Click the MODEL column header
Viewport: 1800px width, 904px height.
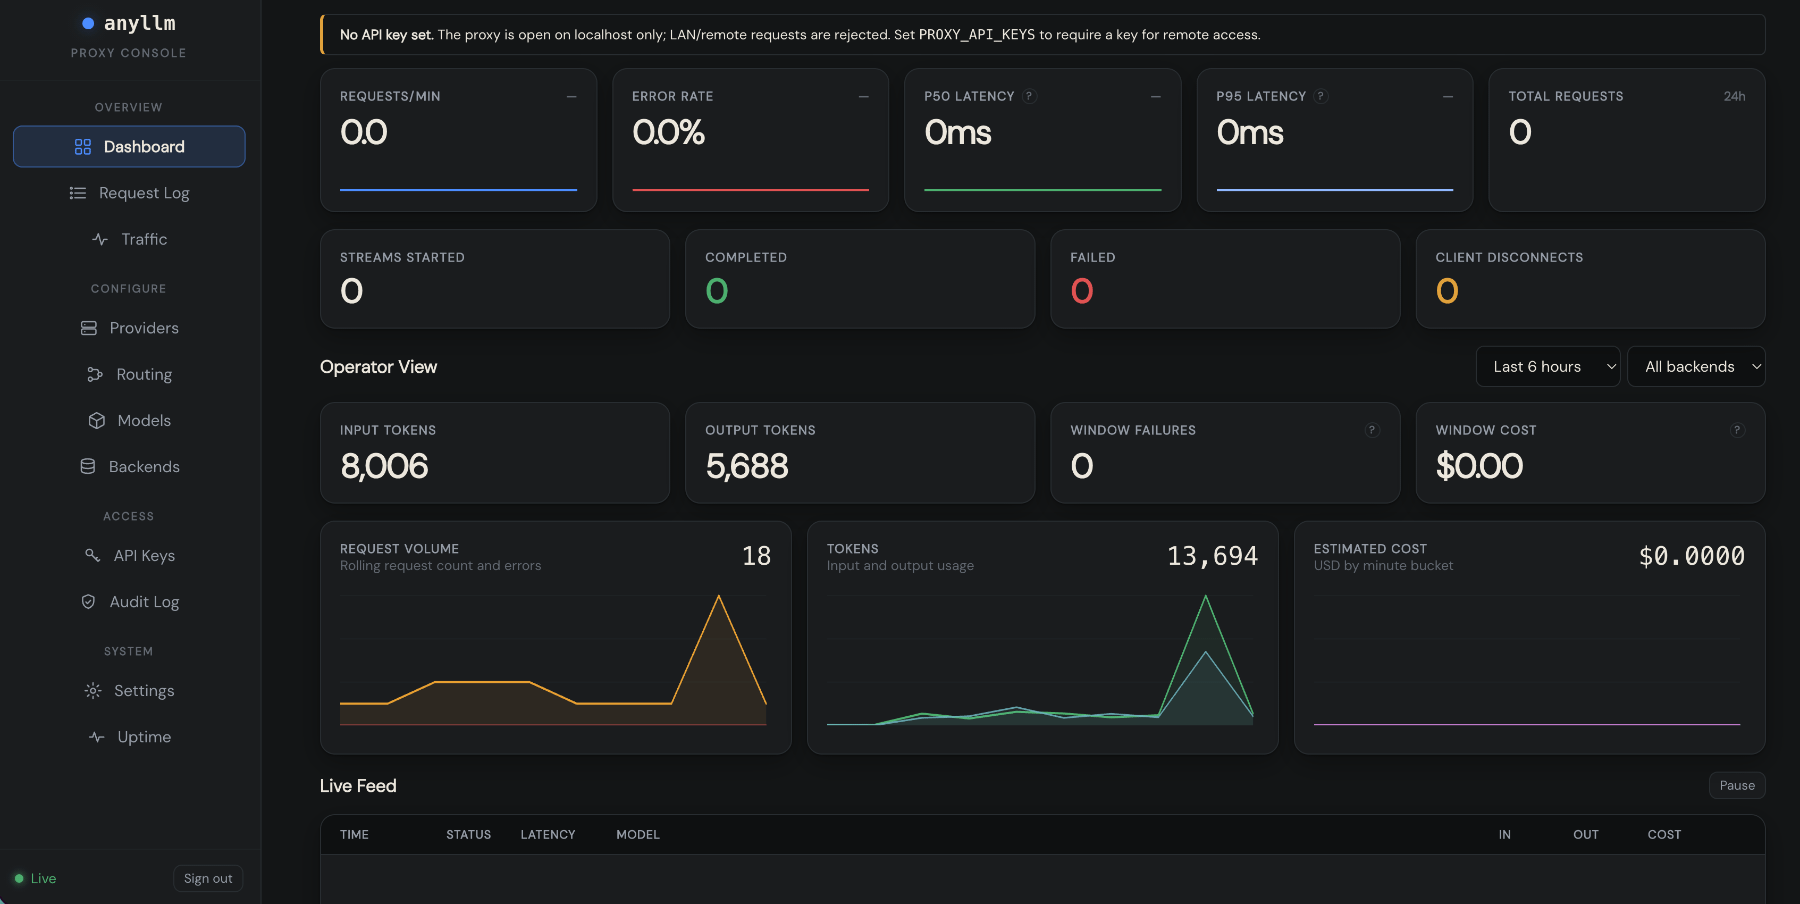click(x=638, y=835)
